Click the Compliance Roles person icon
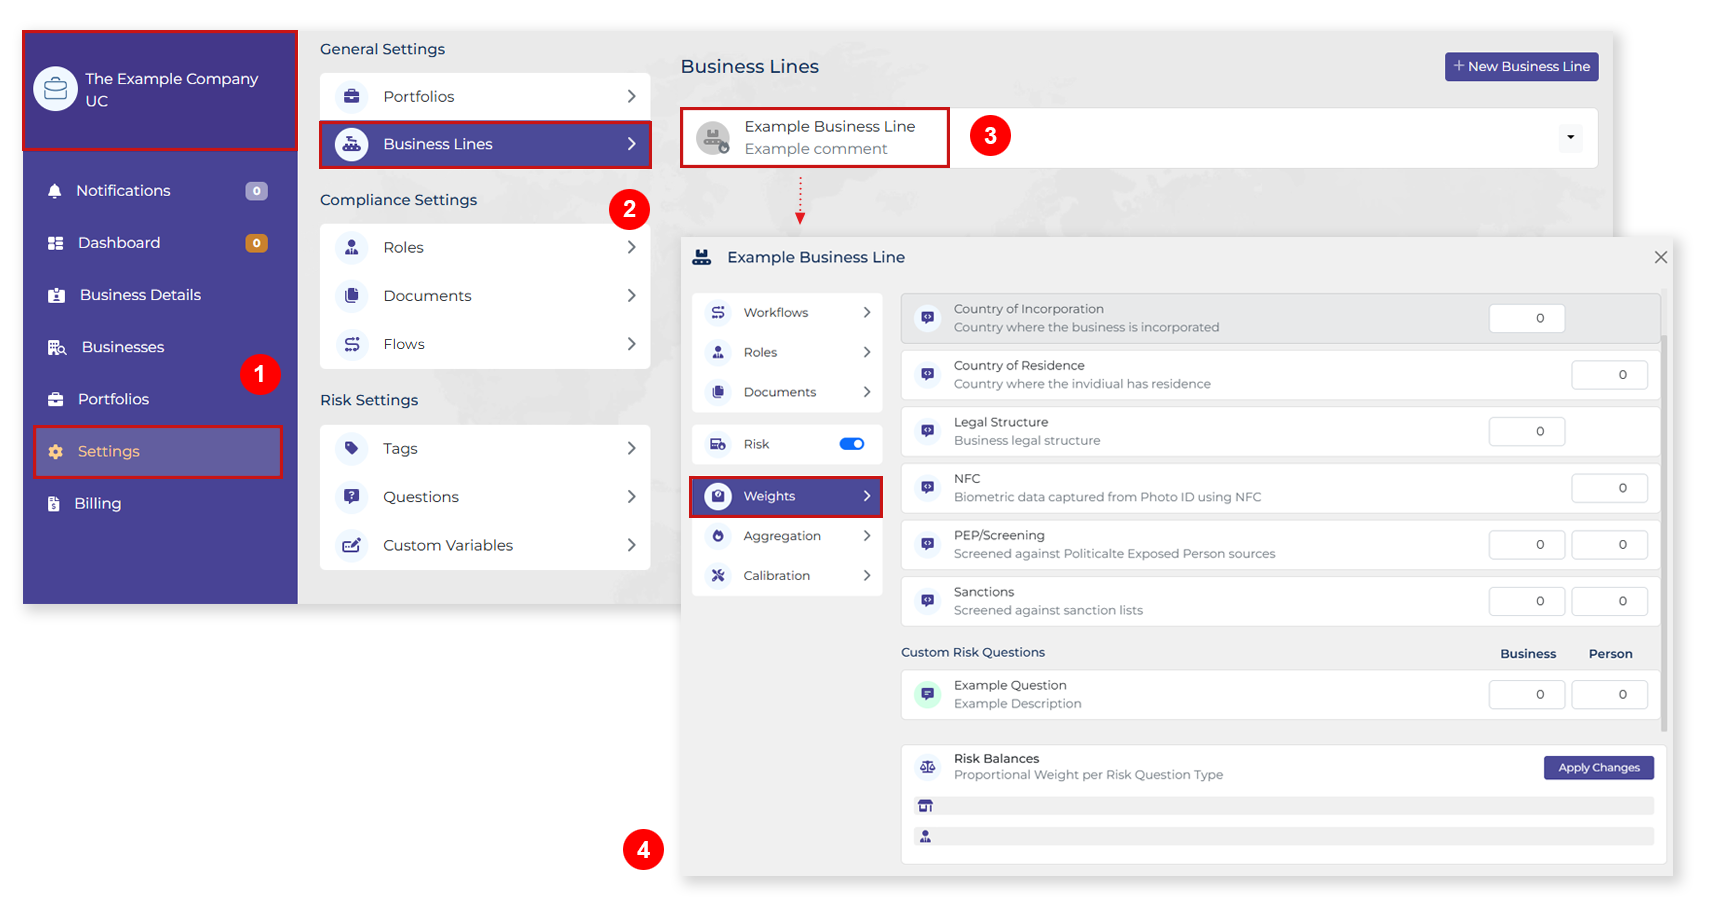 351,247
